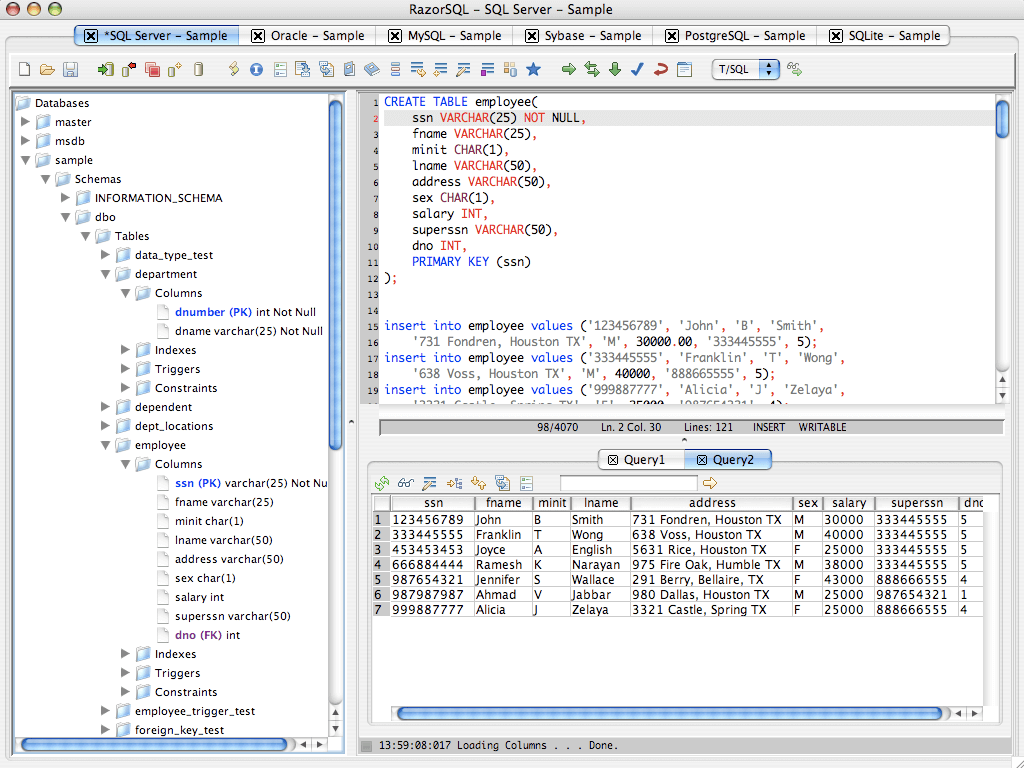Click the salary column header
1024x768 pixels.
(x=848, y=503)
